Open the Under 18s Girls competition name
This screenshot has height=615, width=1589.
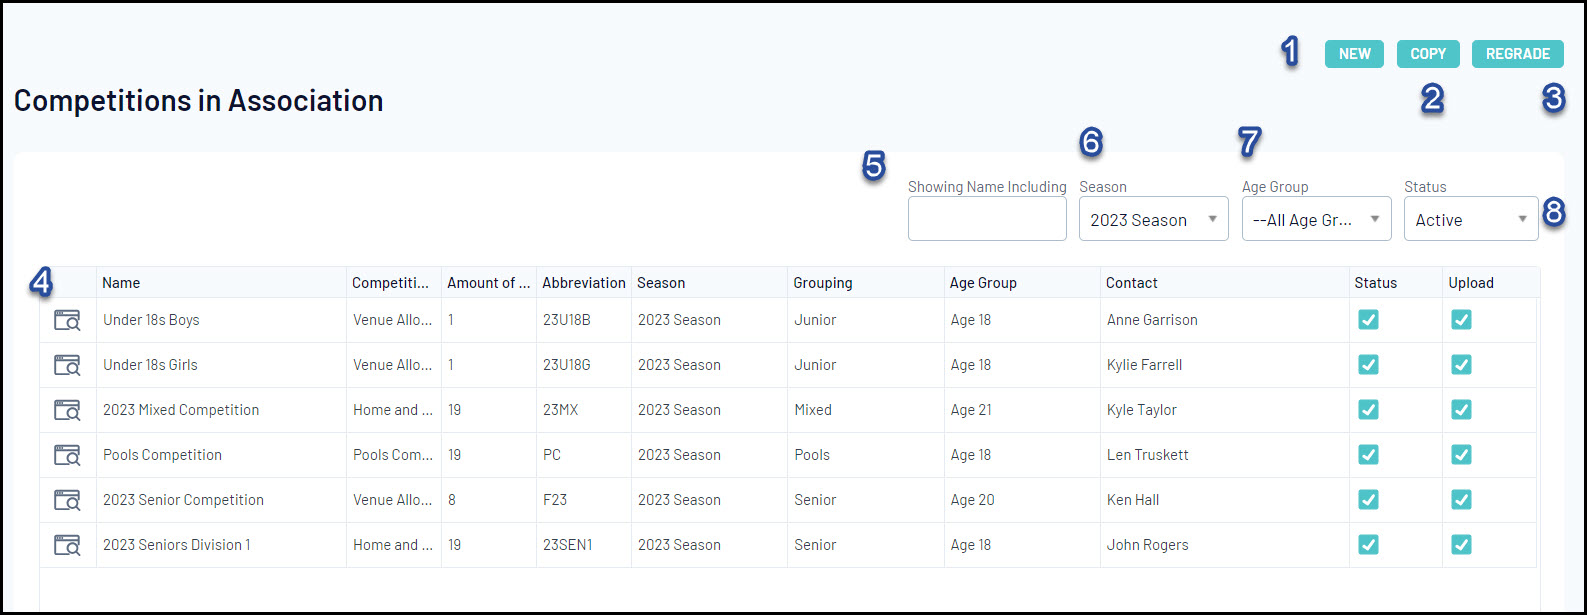[150, 365]
